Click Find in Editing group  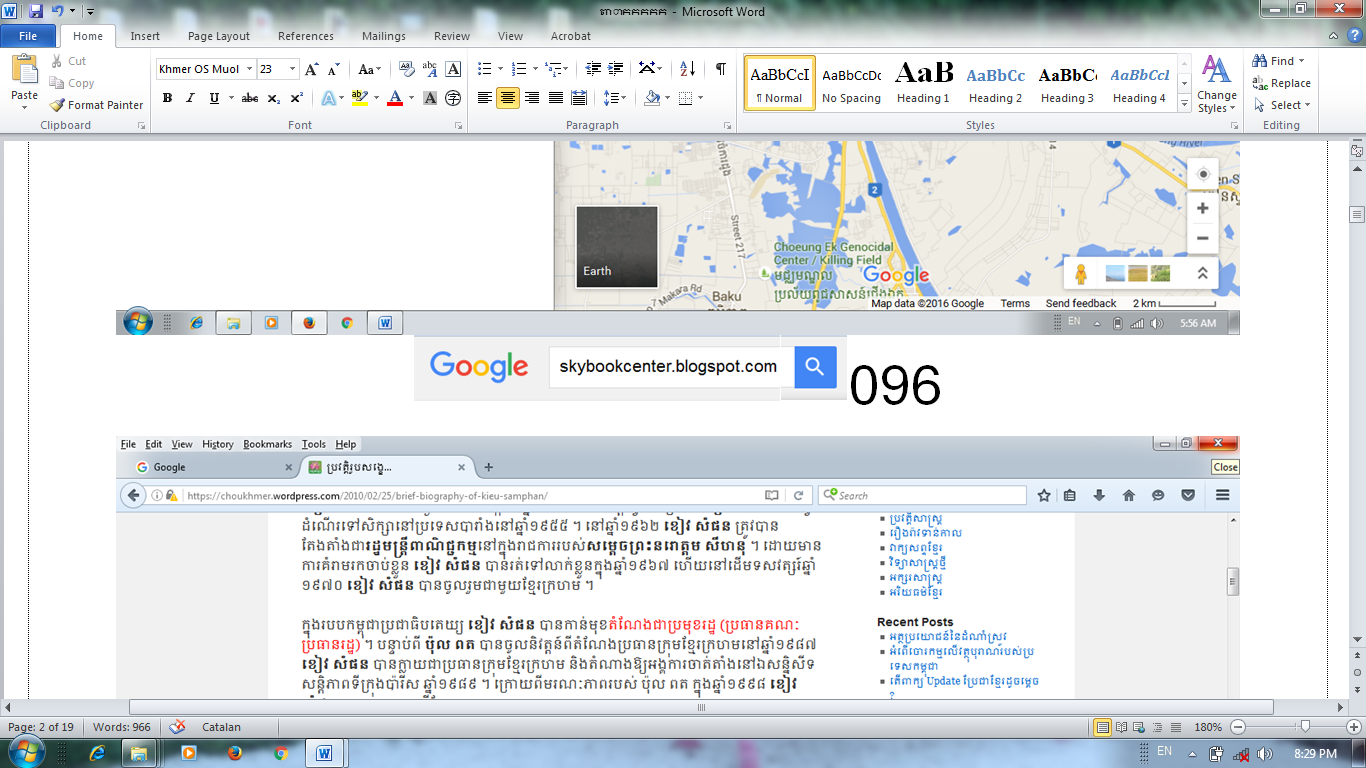click(1280, 61)
